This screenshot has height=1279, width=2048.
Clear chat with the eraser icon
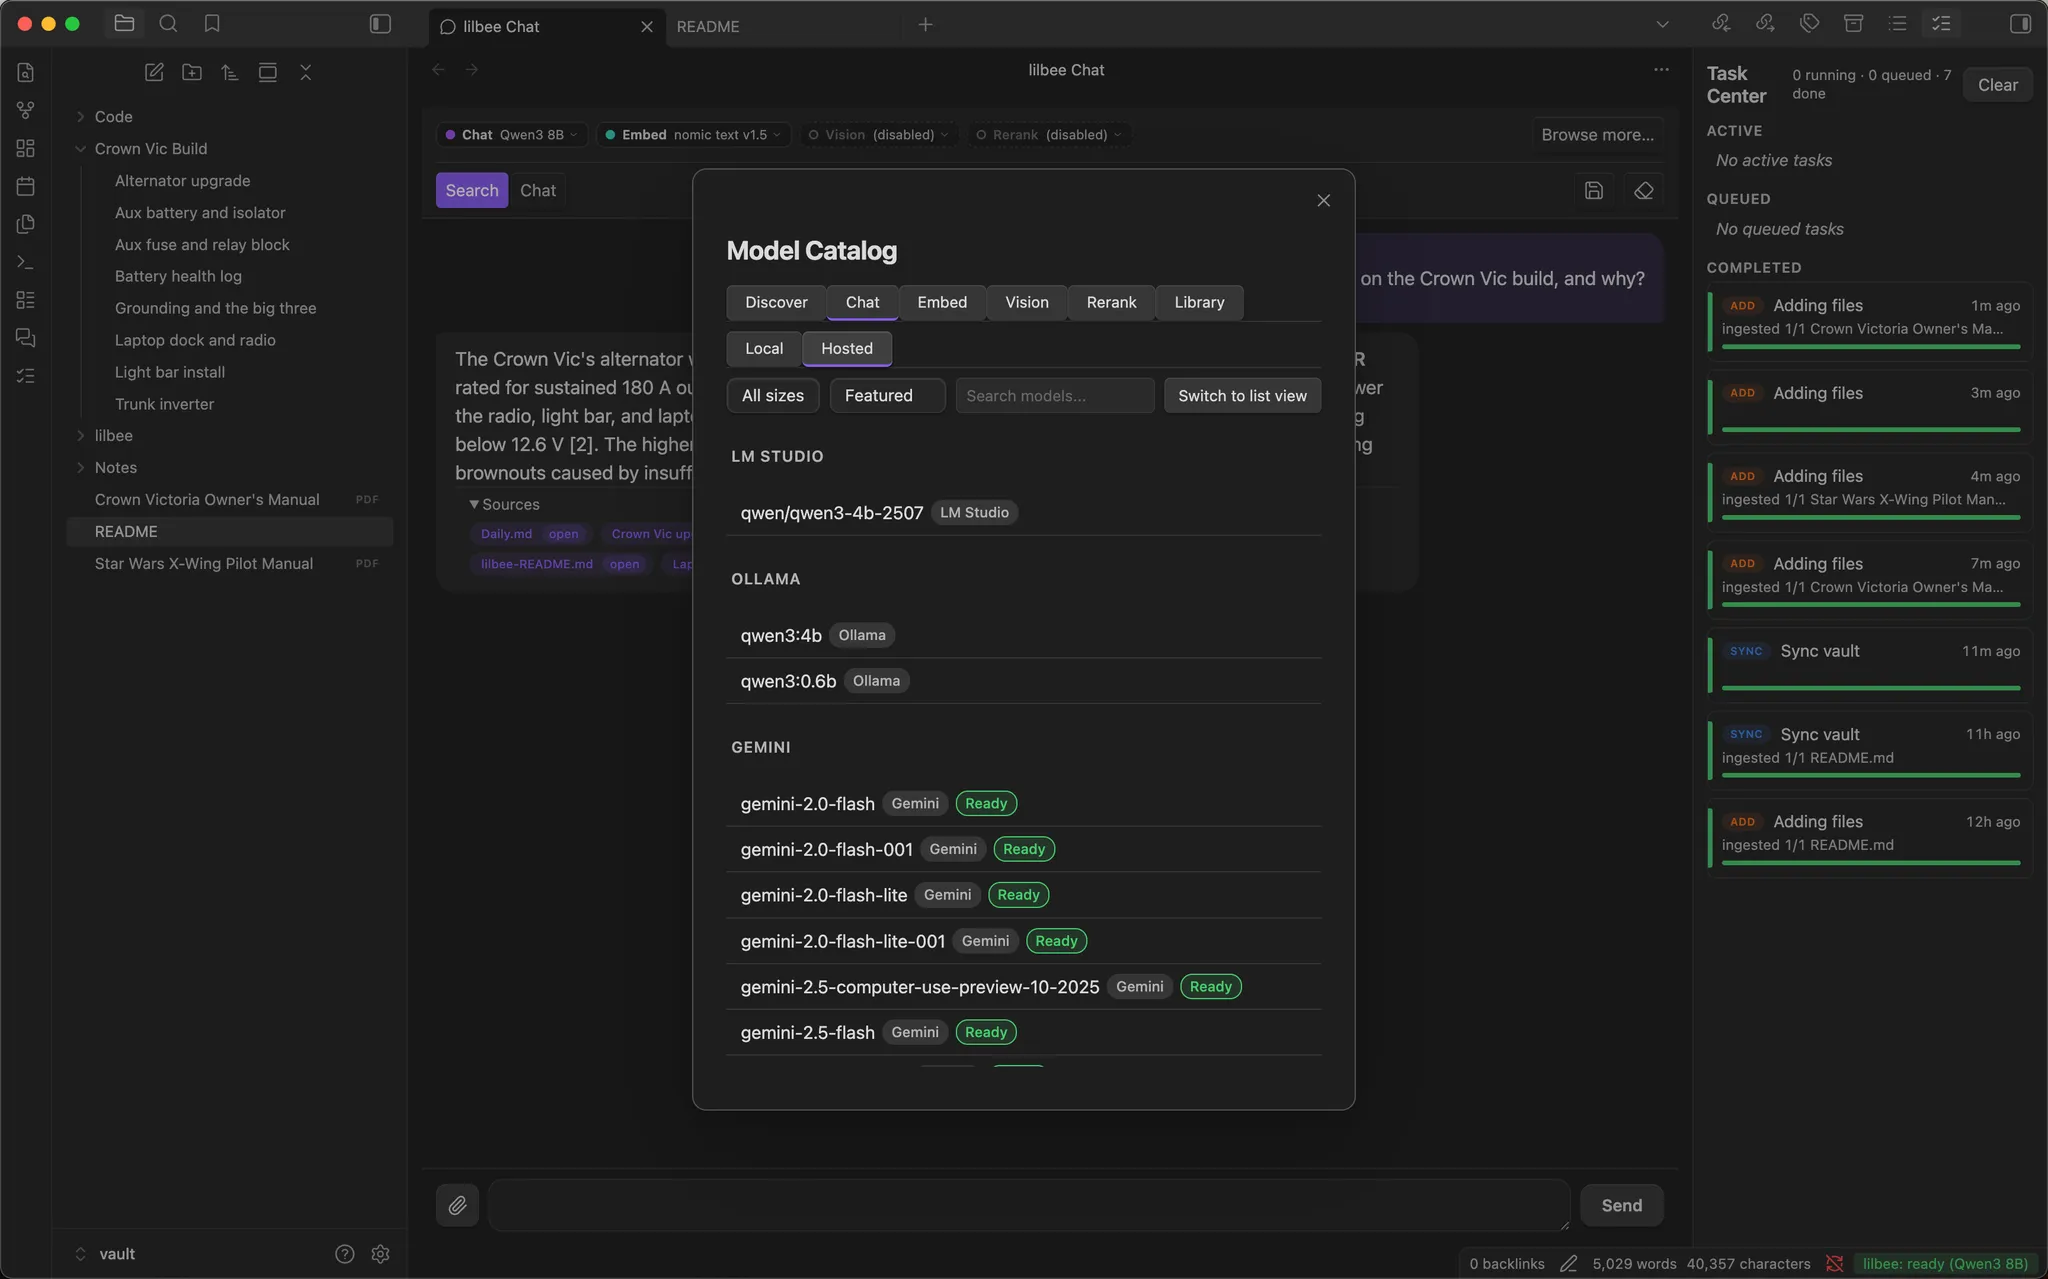[x=1643, y=190]
